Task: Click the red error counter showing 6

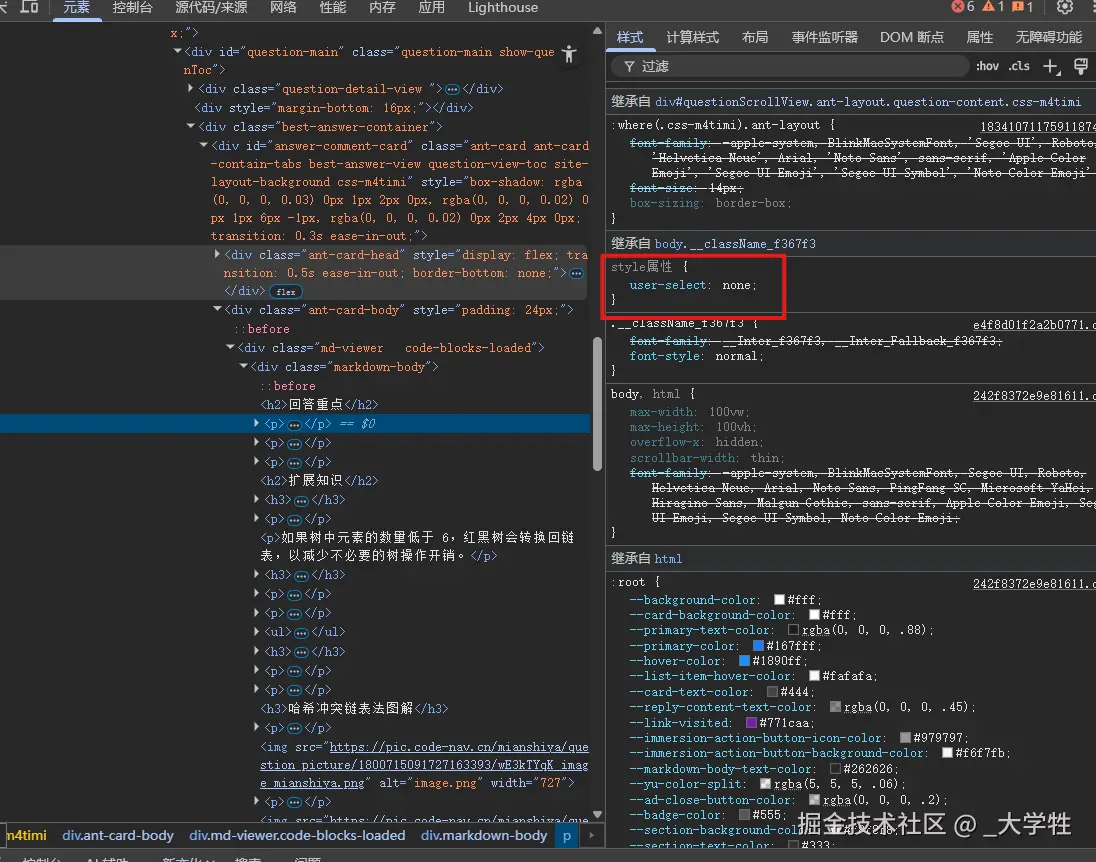Action: click(957, 8)
